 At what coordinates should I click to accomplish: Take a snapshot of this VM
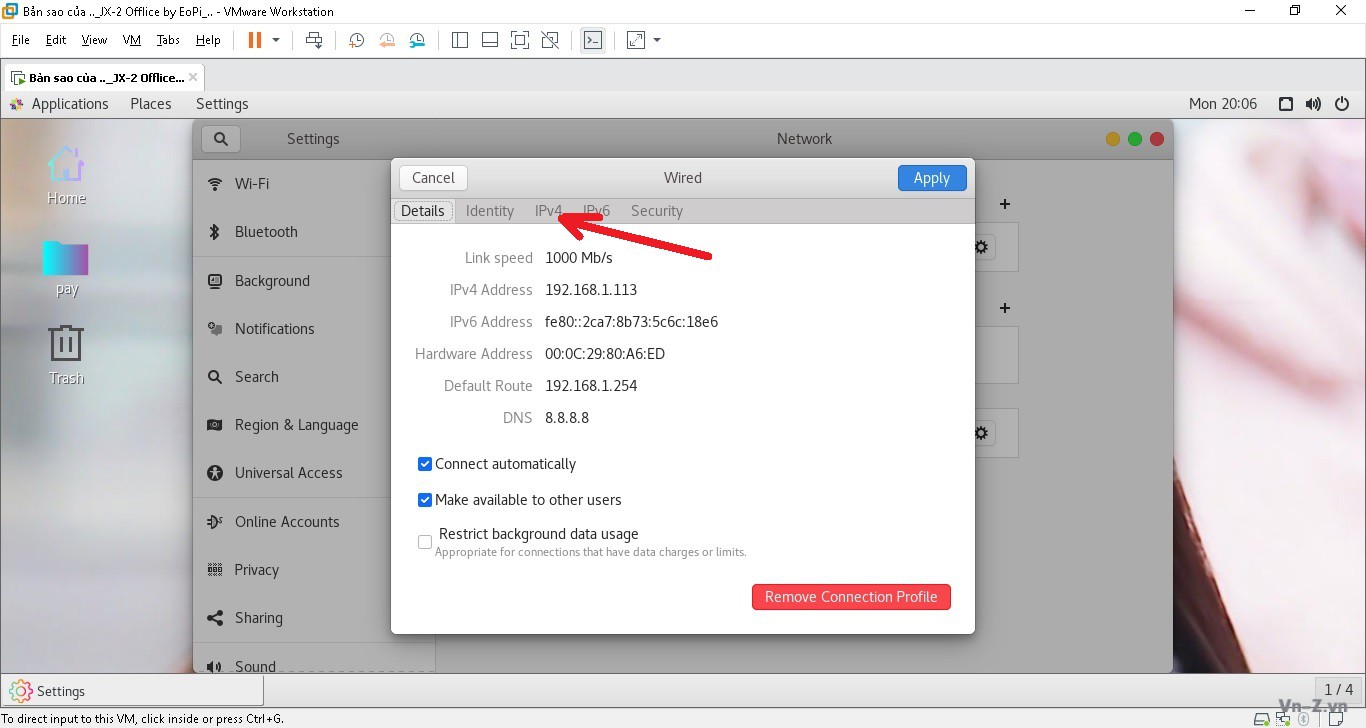point(357,40)
